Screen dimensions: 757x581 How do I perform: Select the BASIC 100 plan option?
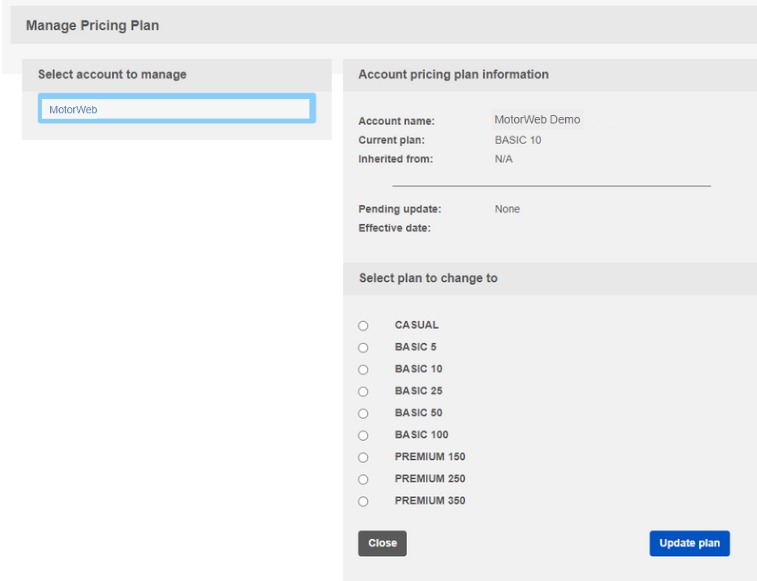pos(363,435)
